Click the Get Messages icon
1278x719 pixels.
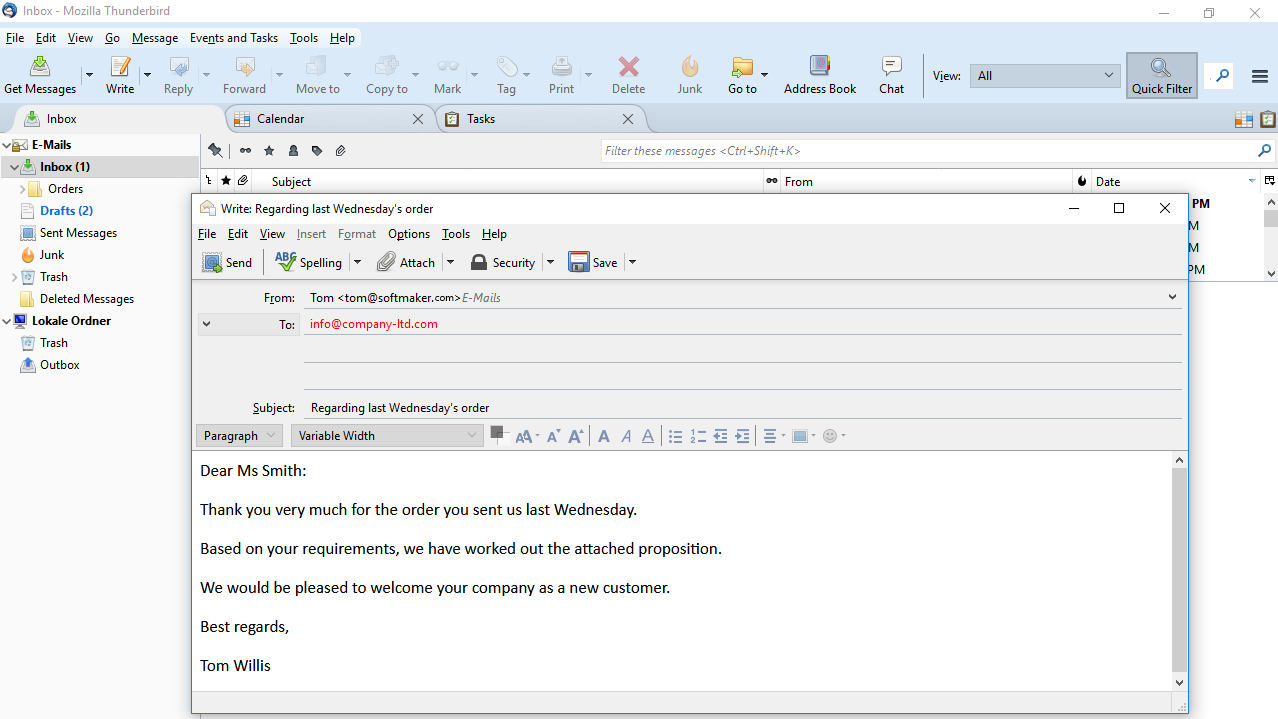point(40,66)
